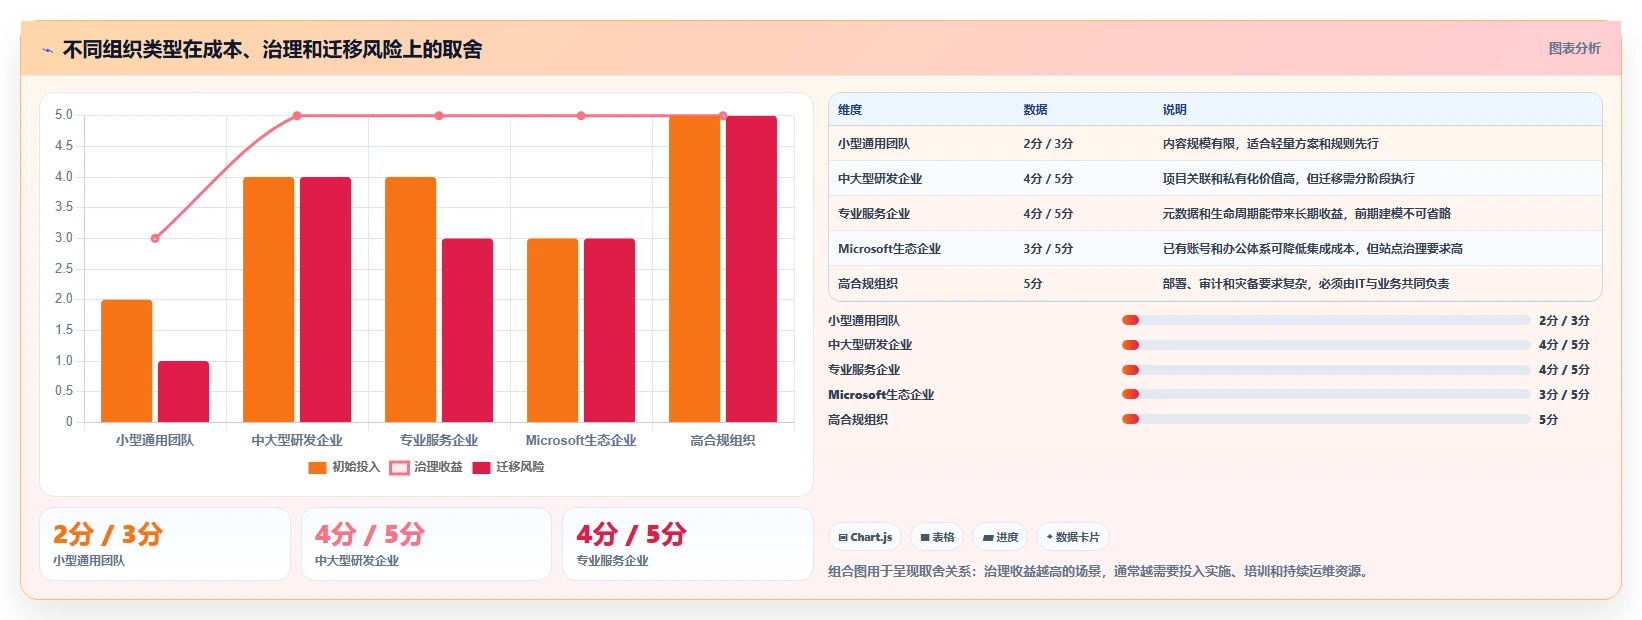Screen dimensions: 1642x620
Task: Toggle the 治理收益 legend item
Action: coord(426,467)
